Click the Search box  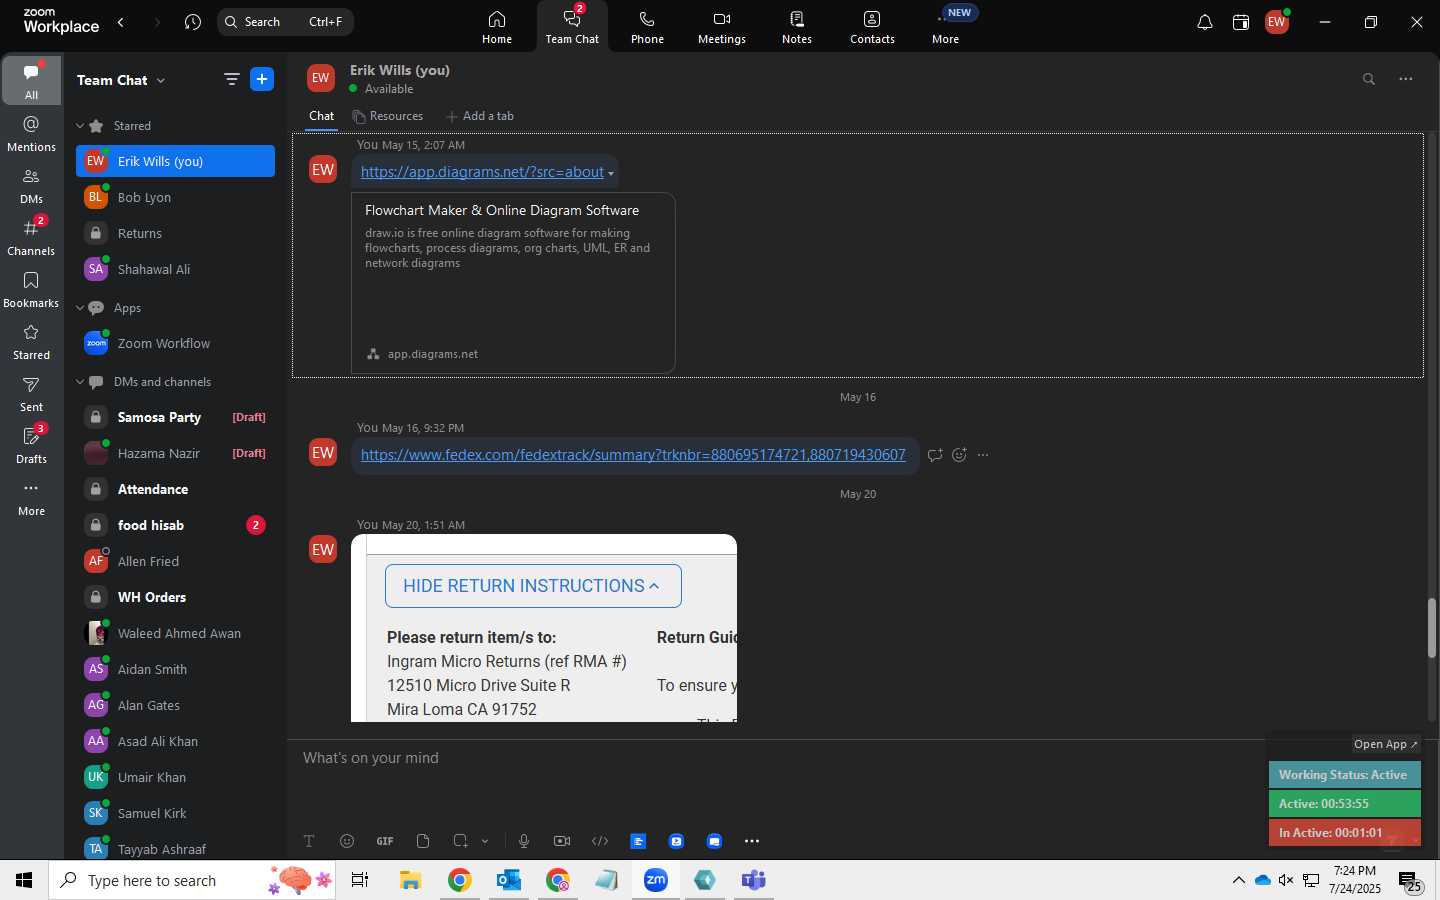(x=285, y=22)
